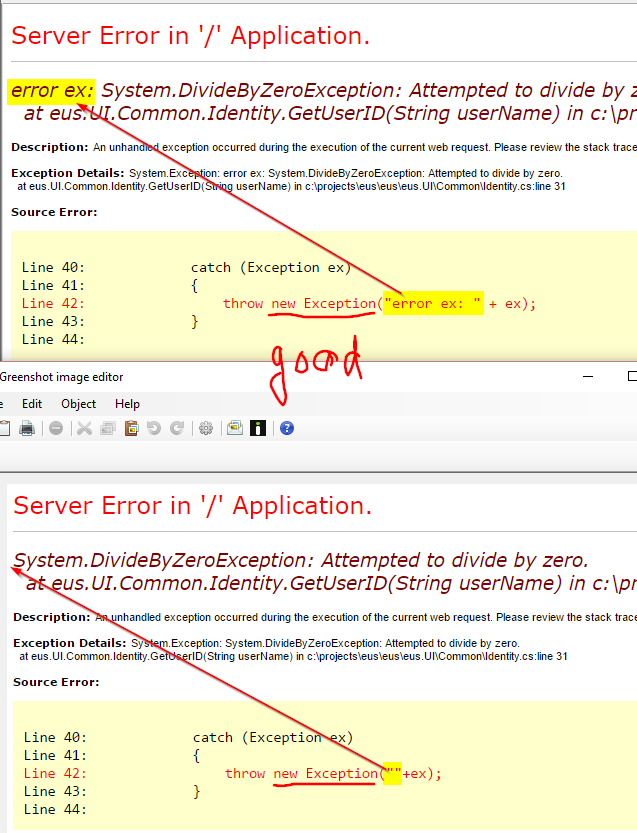The image size is (637, 833).
Task: Click the Cut scissors toolbar icon
Action: 84,428
